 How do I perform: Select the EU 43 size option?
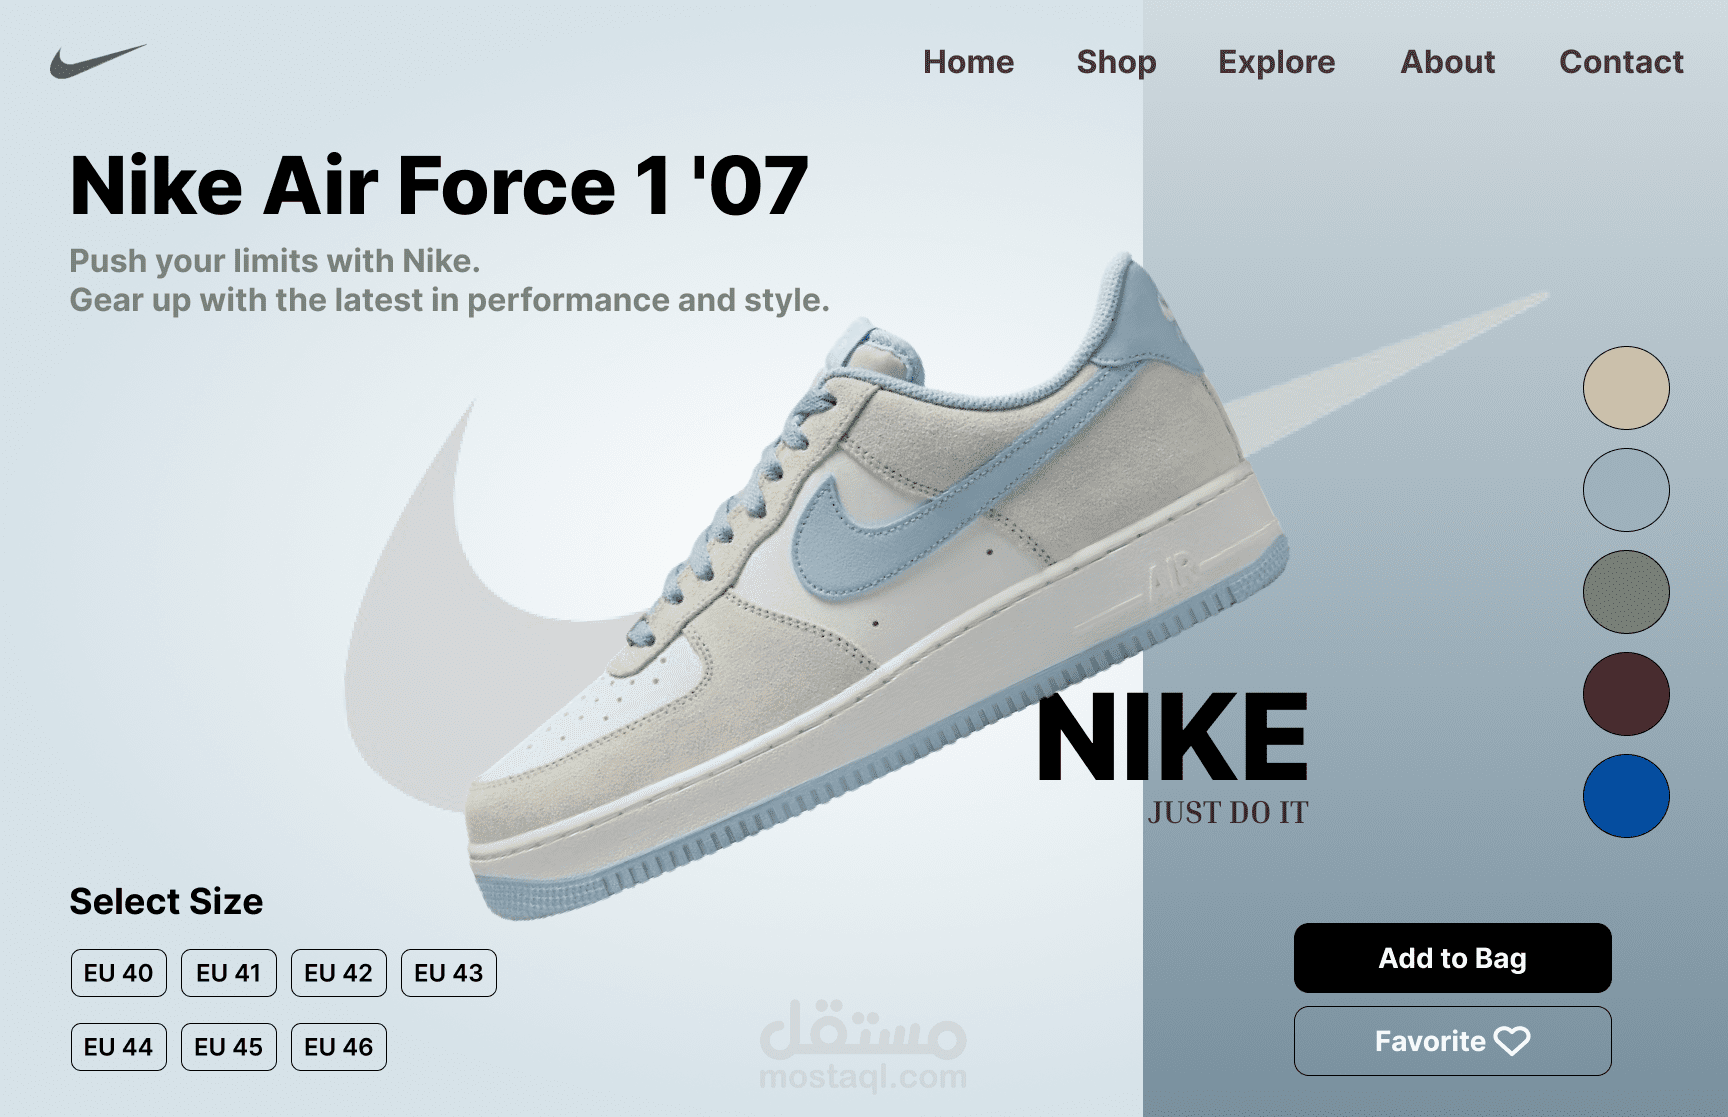point(449,973)
